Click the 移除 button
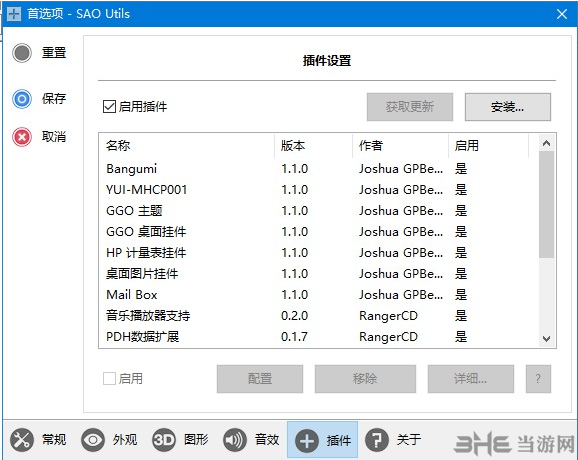 pyautogui.click(x=365, y=379)
